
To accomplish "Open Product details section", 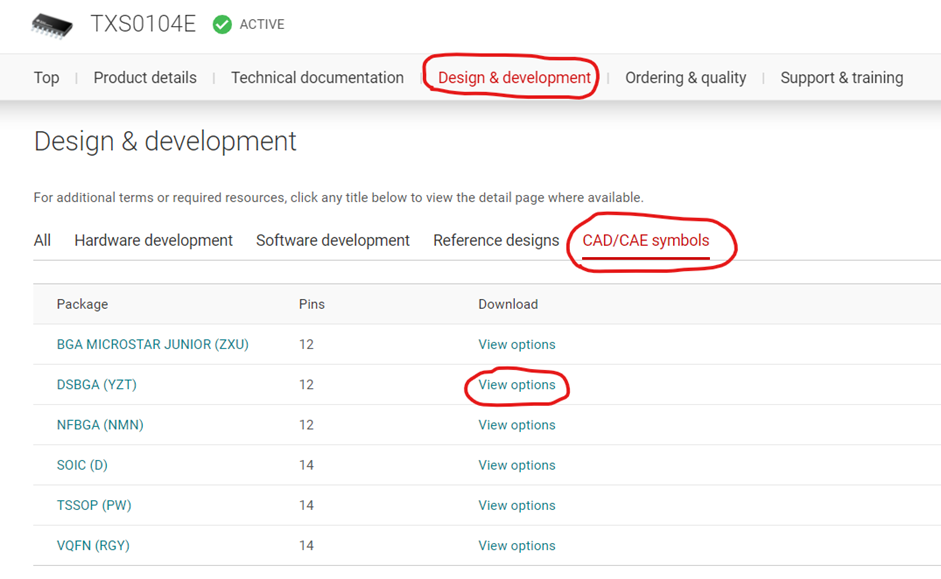I will point(145,77).
